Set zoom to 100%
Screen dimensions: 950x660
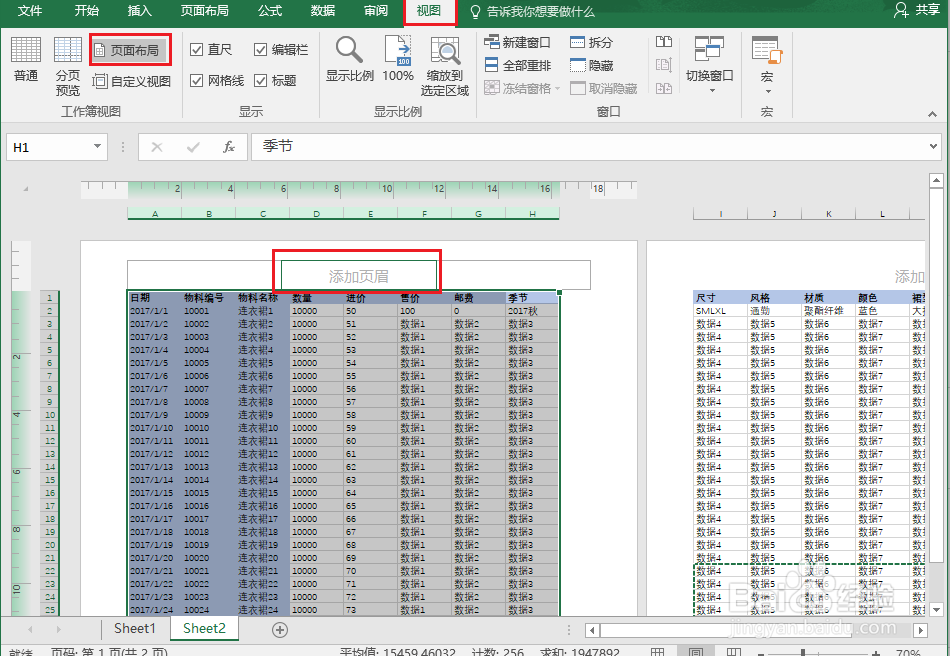click(398, 59)
